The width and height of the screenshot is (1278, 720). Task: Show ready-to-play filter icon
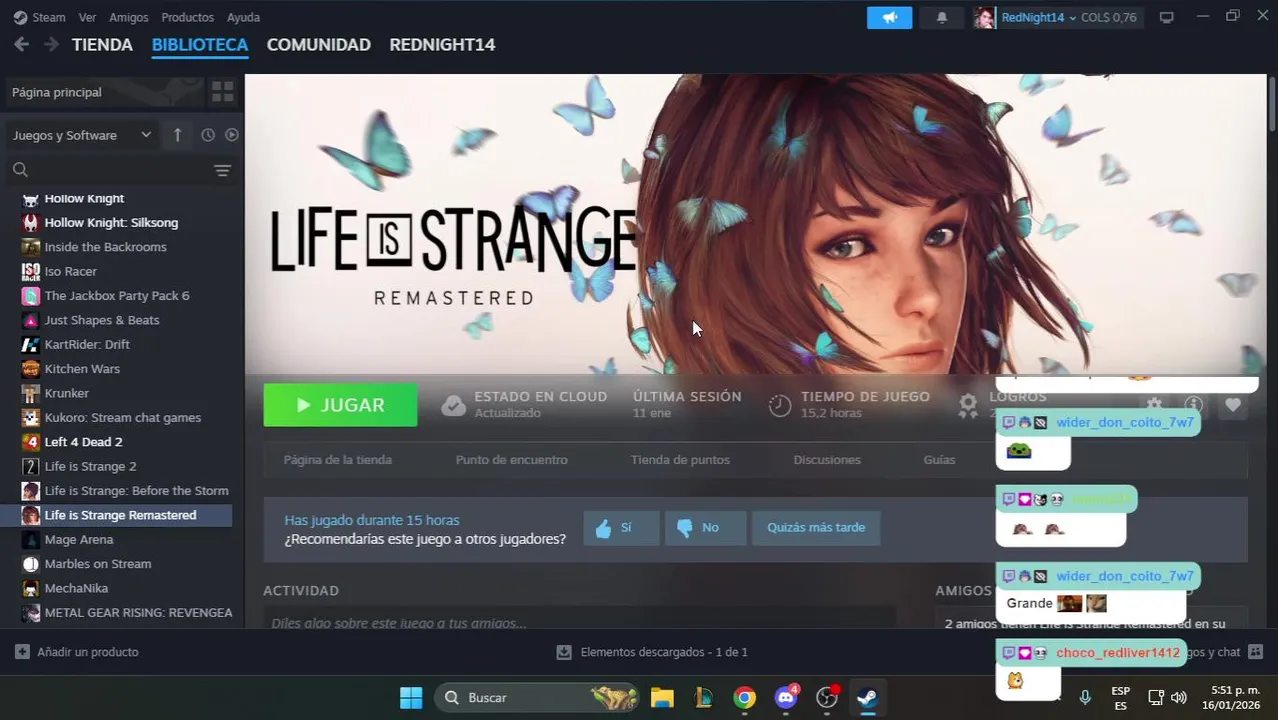tap(232, 135)
